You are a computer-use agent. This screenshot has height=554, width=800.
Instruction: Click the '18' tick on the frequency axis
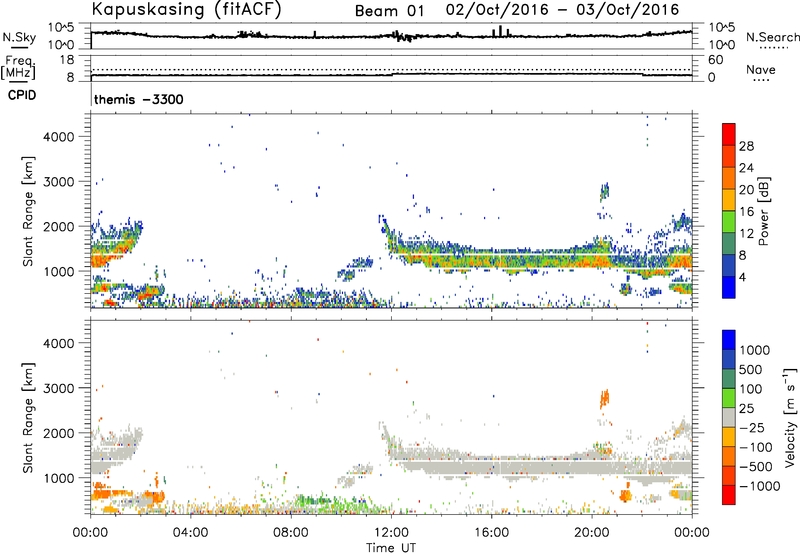67,60
